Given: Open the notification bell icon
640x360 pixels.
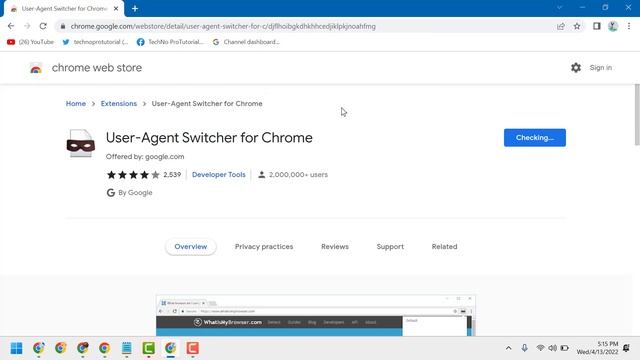Looking at the screenshot, I should [627, 348].
